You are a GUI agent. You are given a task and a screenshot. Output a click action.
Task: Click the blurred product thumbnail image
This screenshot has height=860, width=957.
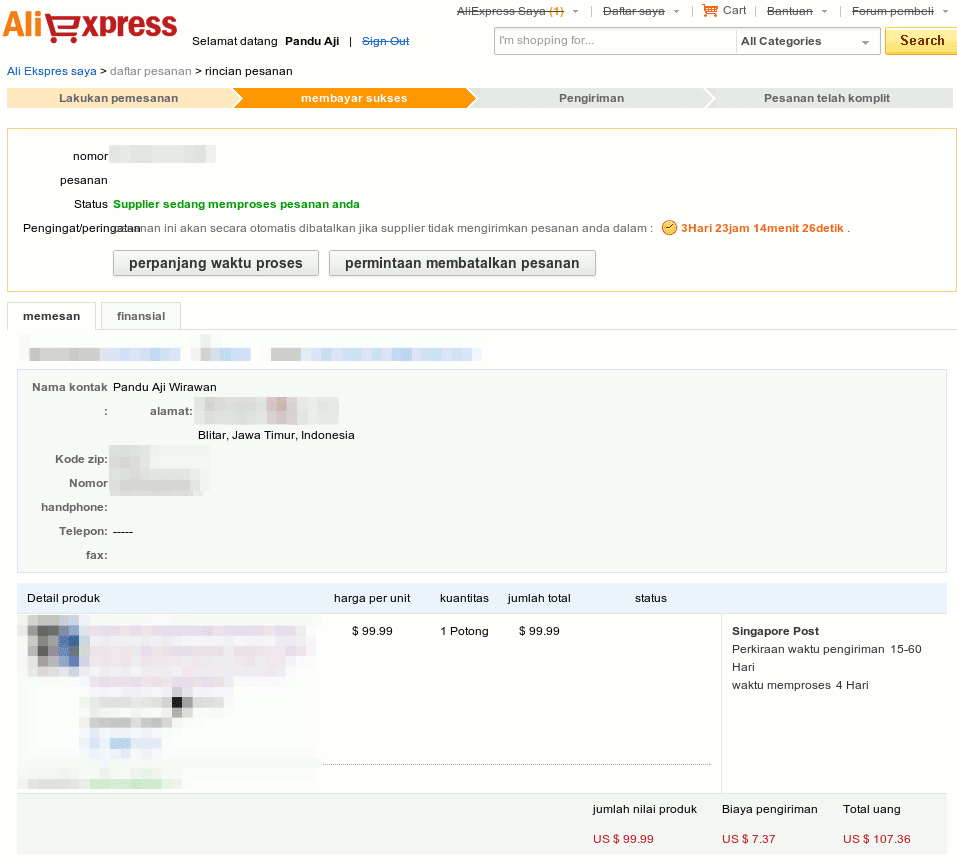pyautogui.click(x=54, y=645)
